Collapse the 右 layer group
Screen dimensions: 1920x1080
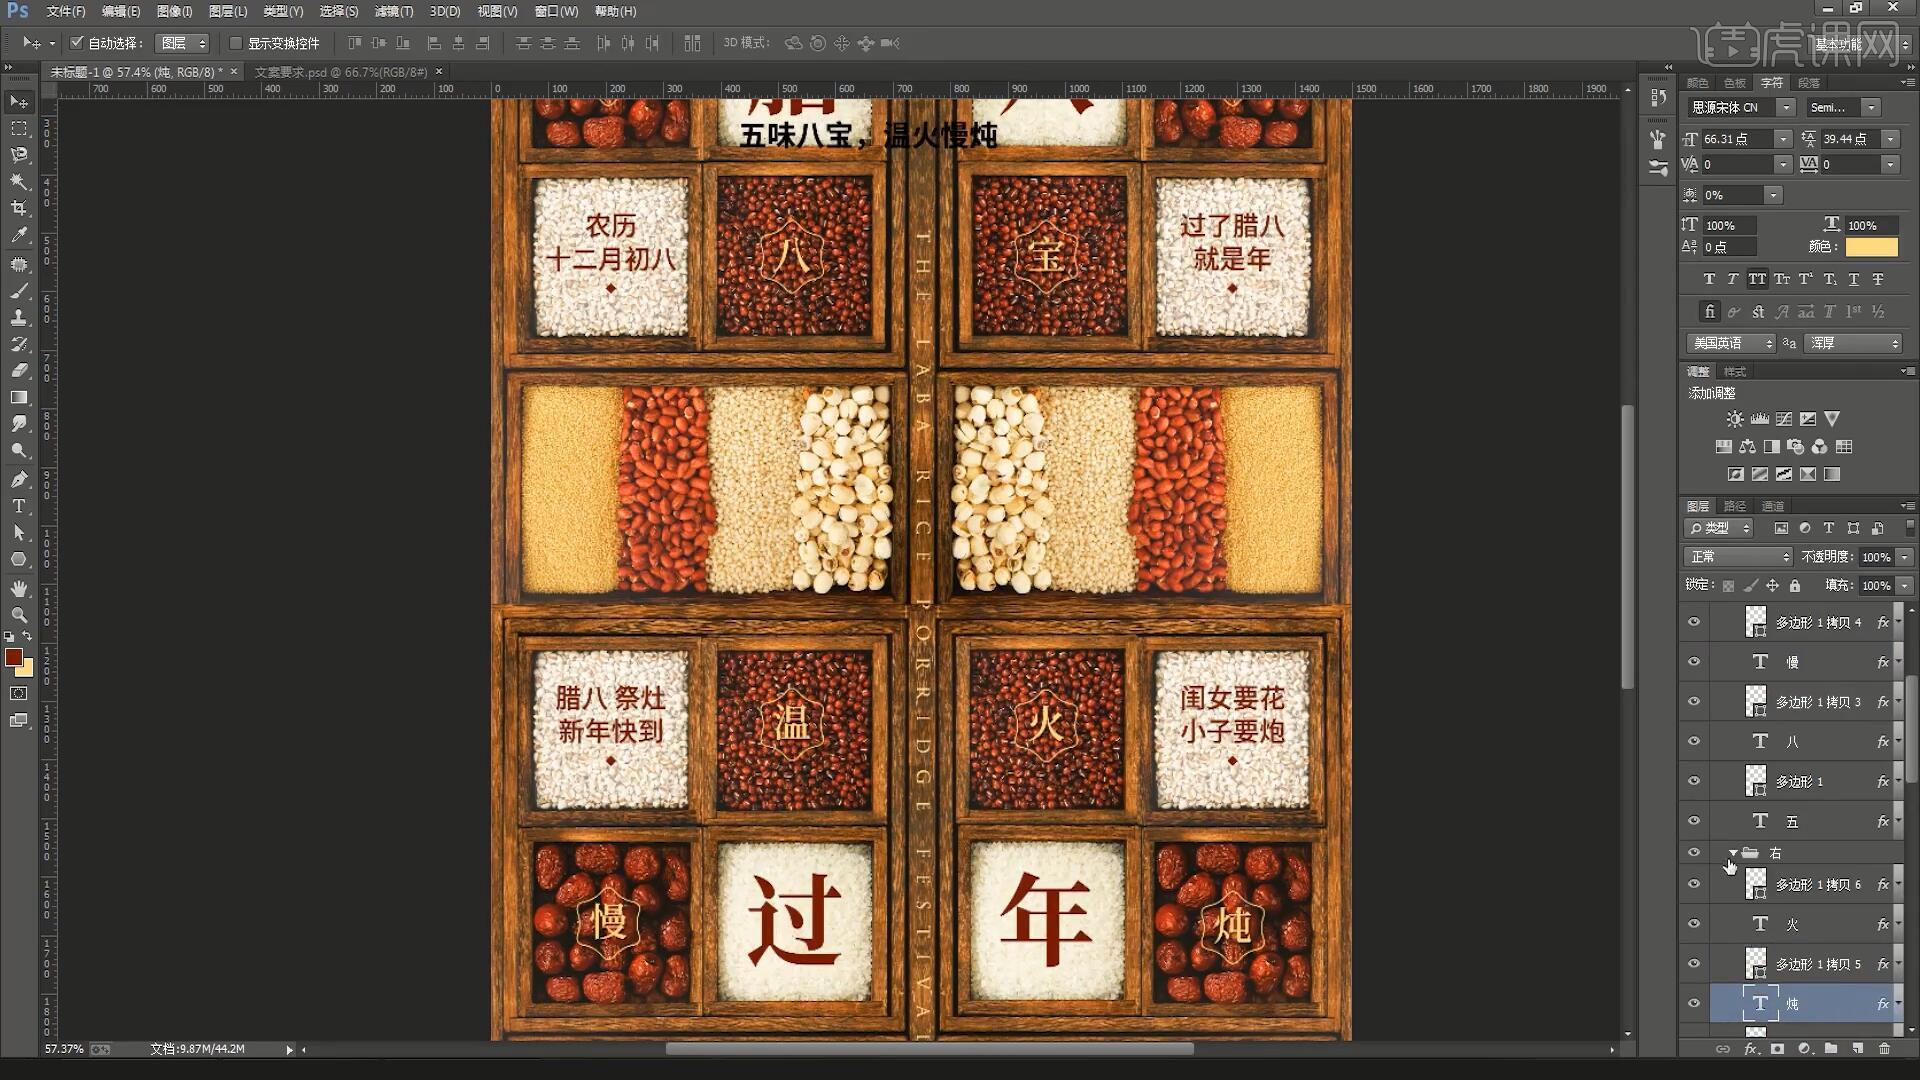[1733, 853]
